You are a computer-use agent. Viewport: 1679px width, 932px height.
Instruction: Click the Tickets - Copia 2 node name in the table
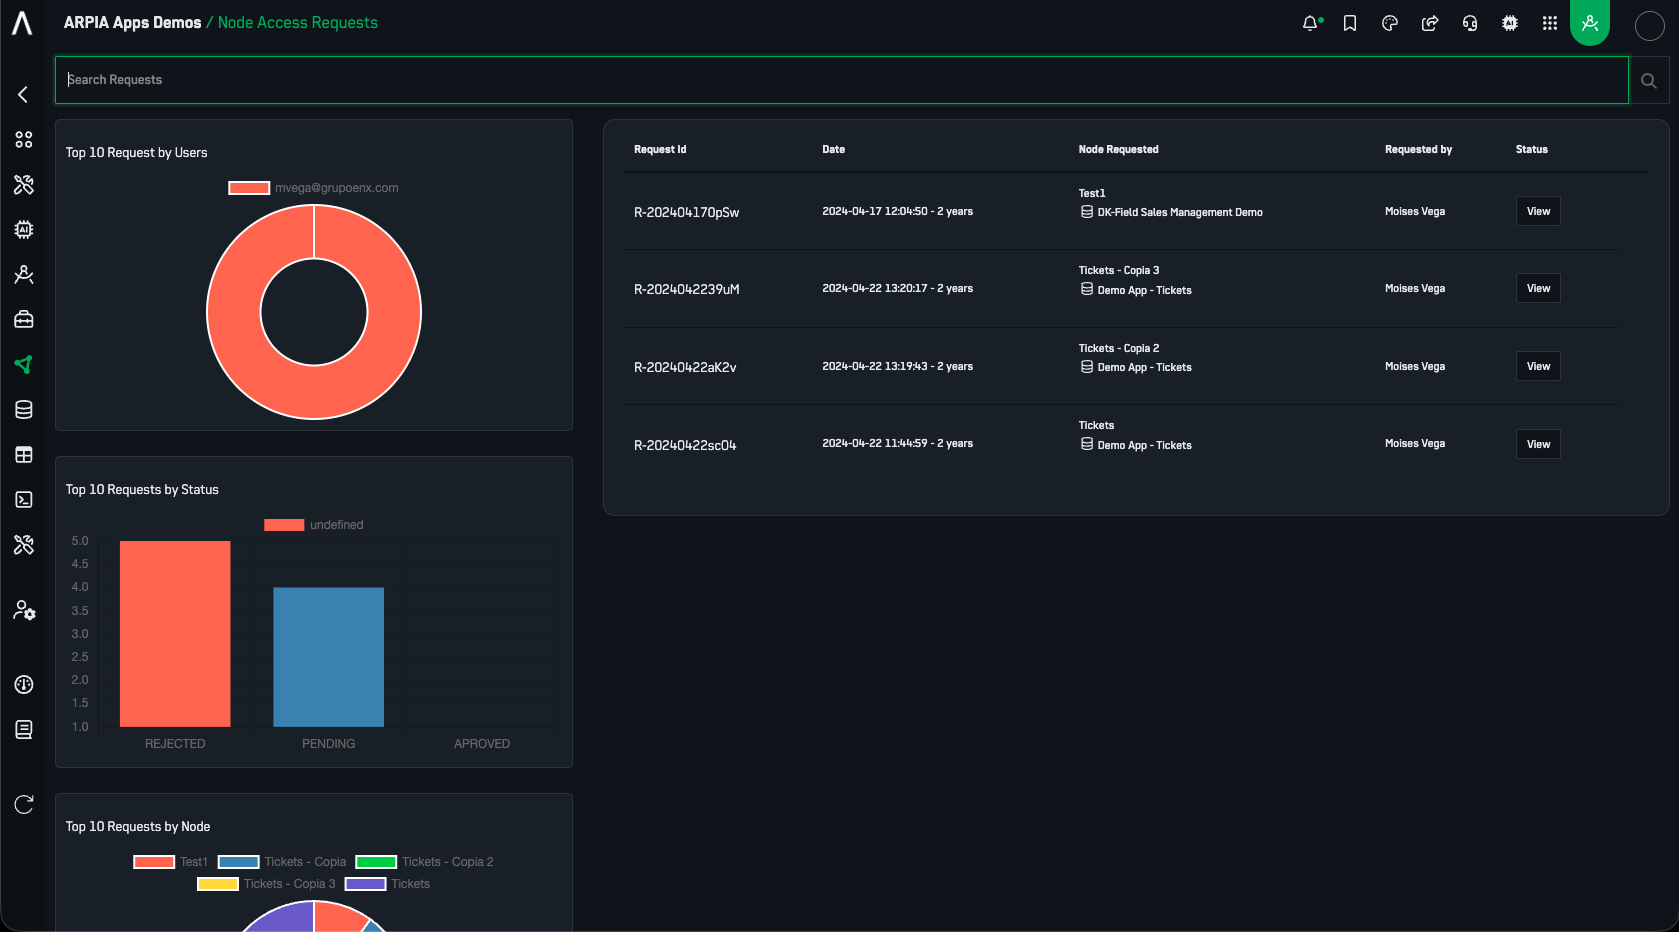click(1118, 348)
